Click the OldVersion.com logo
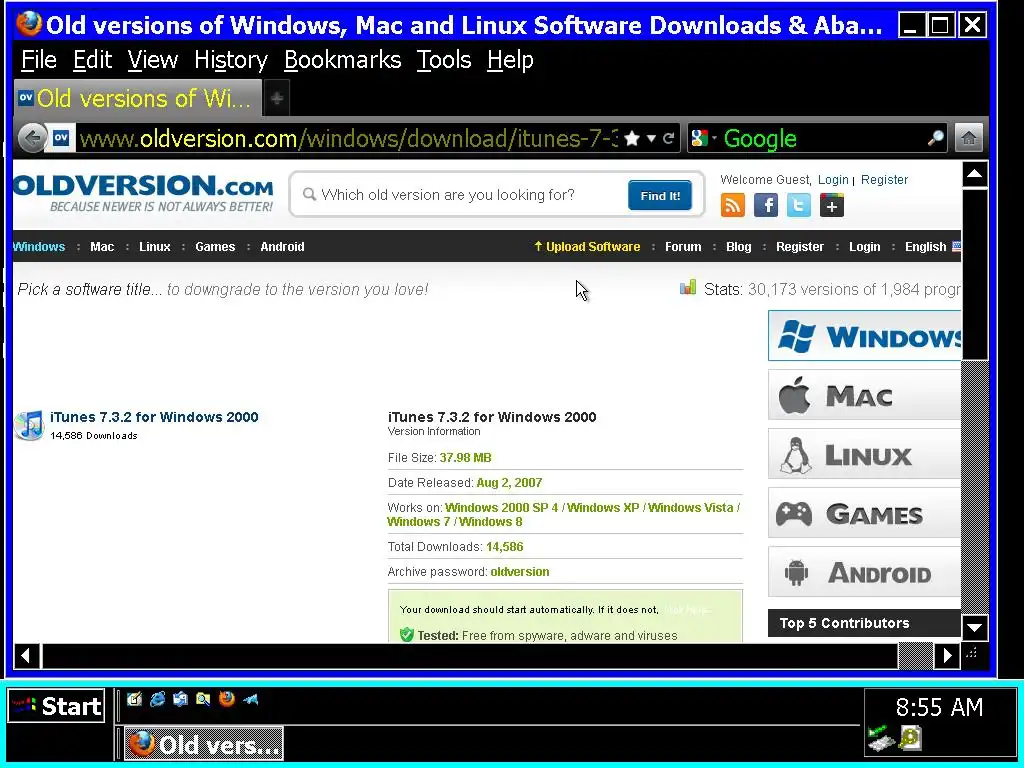 point(143,193)
